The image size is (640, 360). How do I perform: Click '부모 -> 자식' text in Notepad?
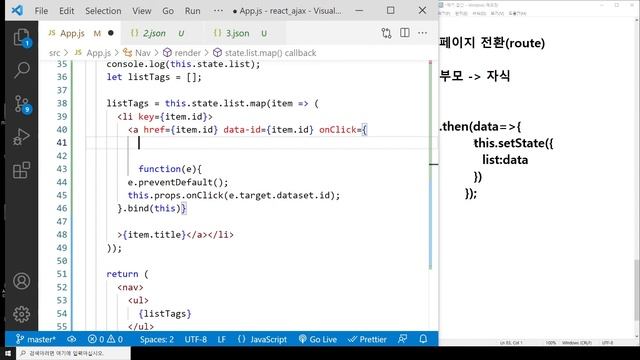[475, 76]
